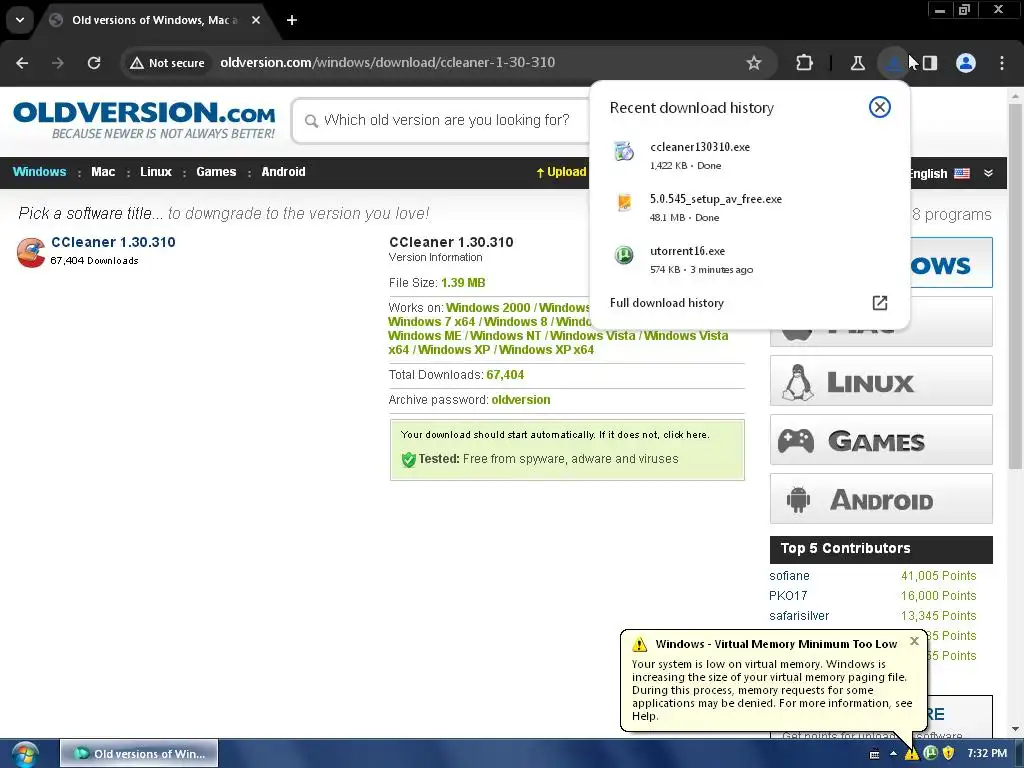Click the security shield tray icon
Viewport: 1024px width, 768px height.
click(948, 753)
